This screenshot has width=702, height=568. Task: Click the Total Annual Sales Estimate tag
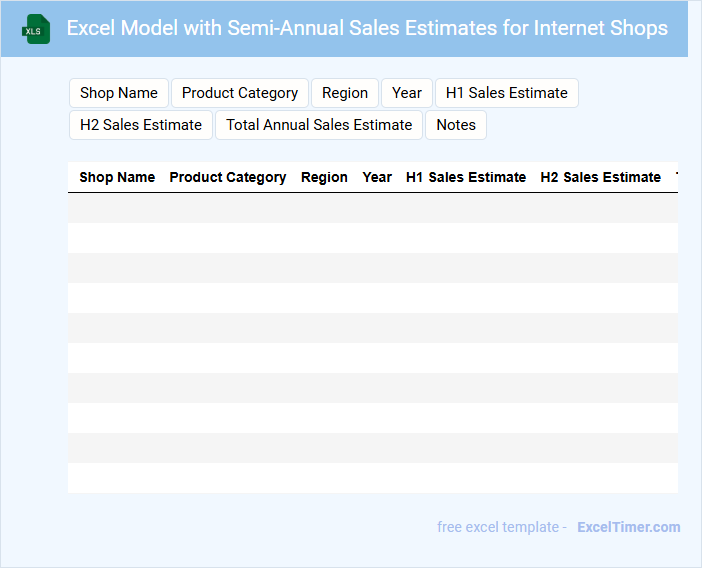pyautogui.click(x=319, y=125)
